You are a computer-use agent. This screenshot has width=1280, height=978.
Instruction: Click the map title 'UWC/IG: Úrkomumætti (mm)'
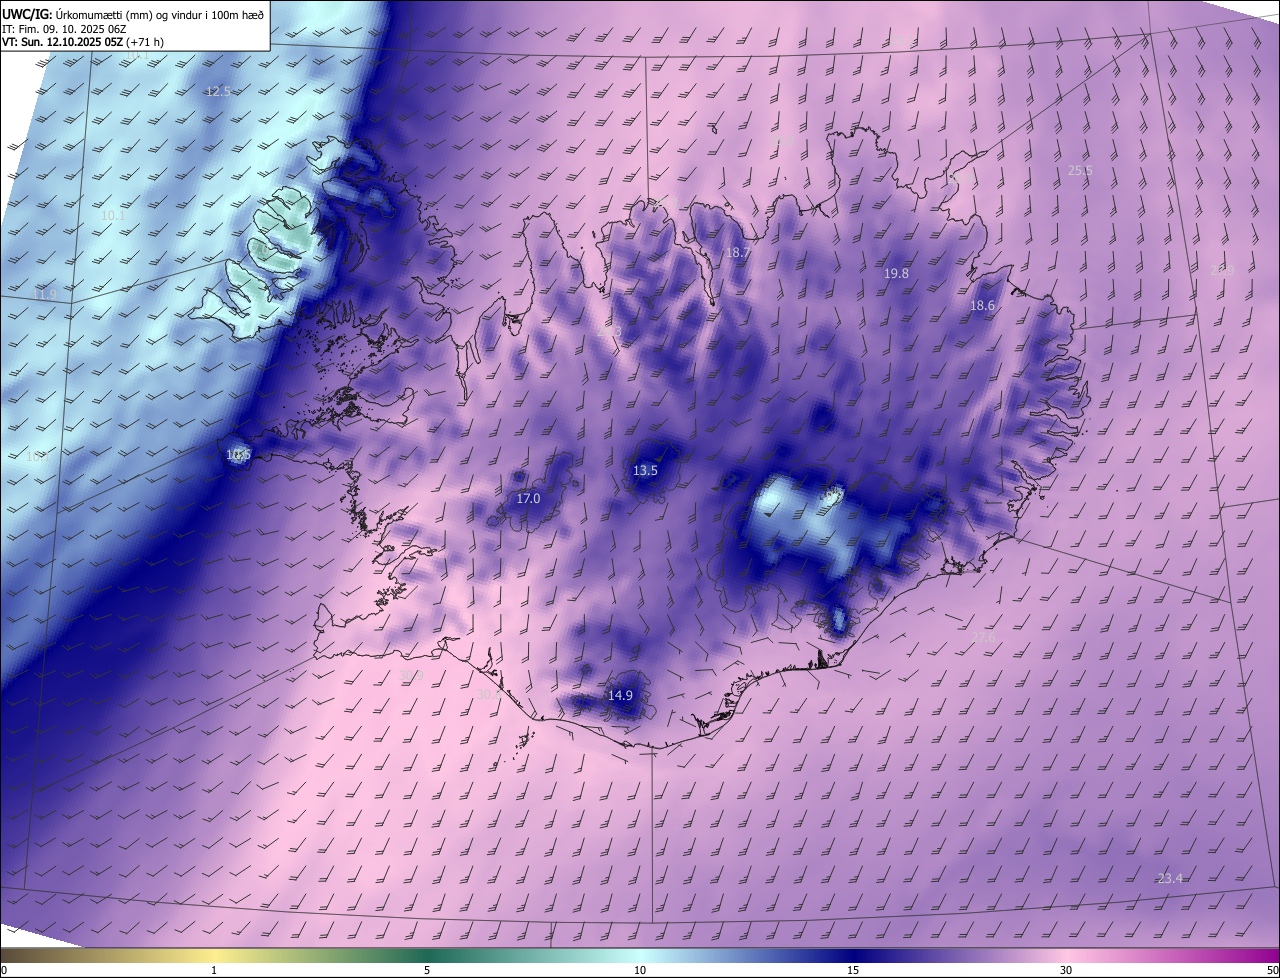click(x=76, y=13)
